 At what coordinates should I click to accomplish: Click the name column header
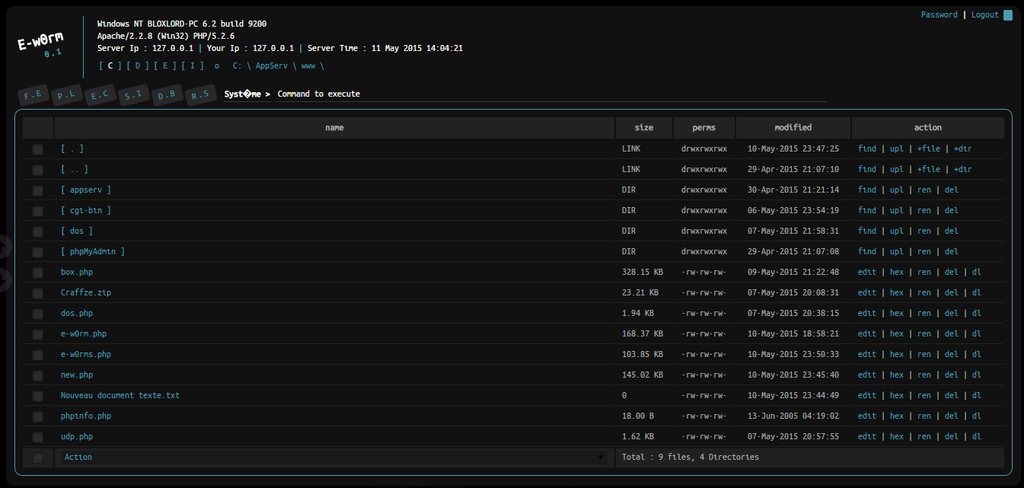[334, 128]
